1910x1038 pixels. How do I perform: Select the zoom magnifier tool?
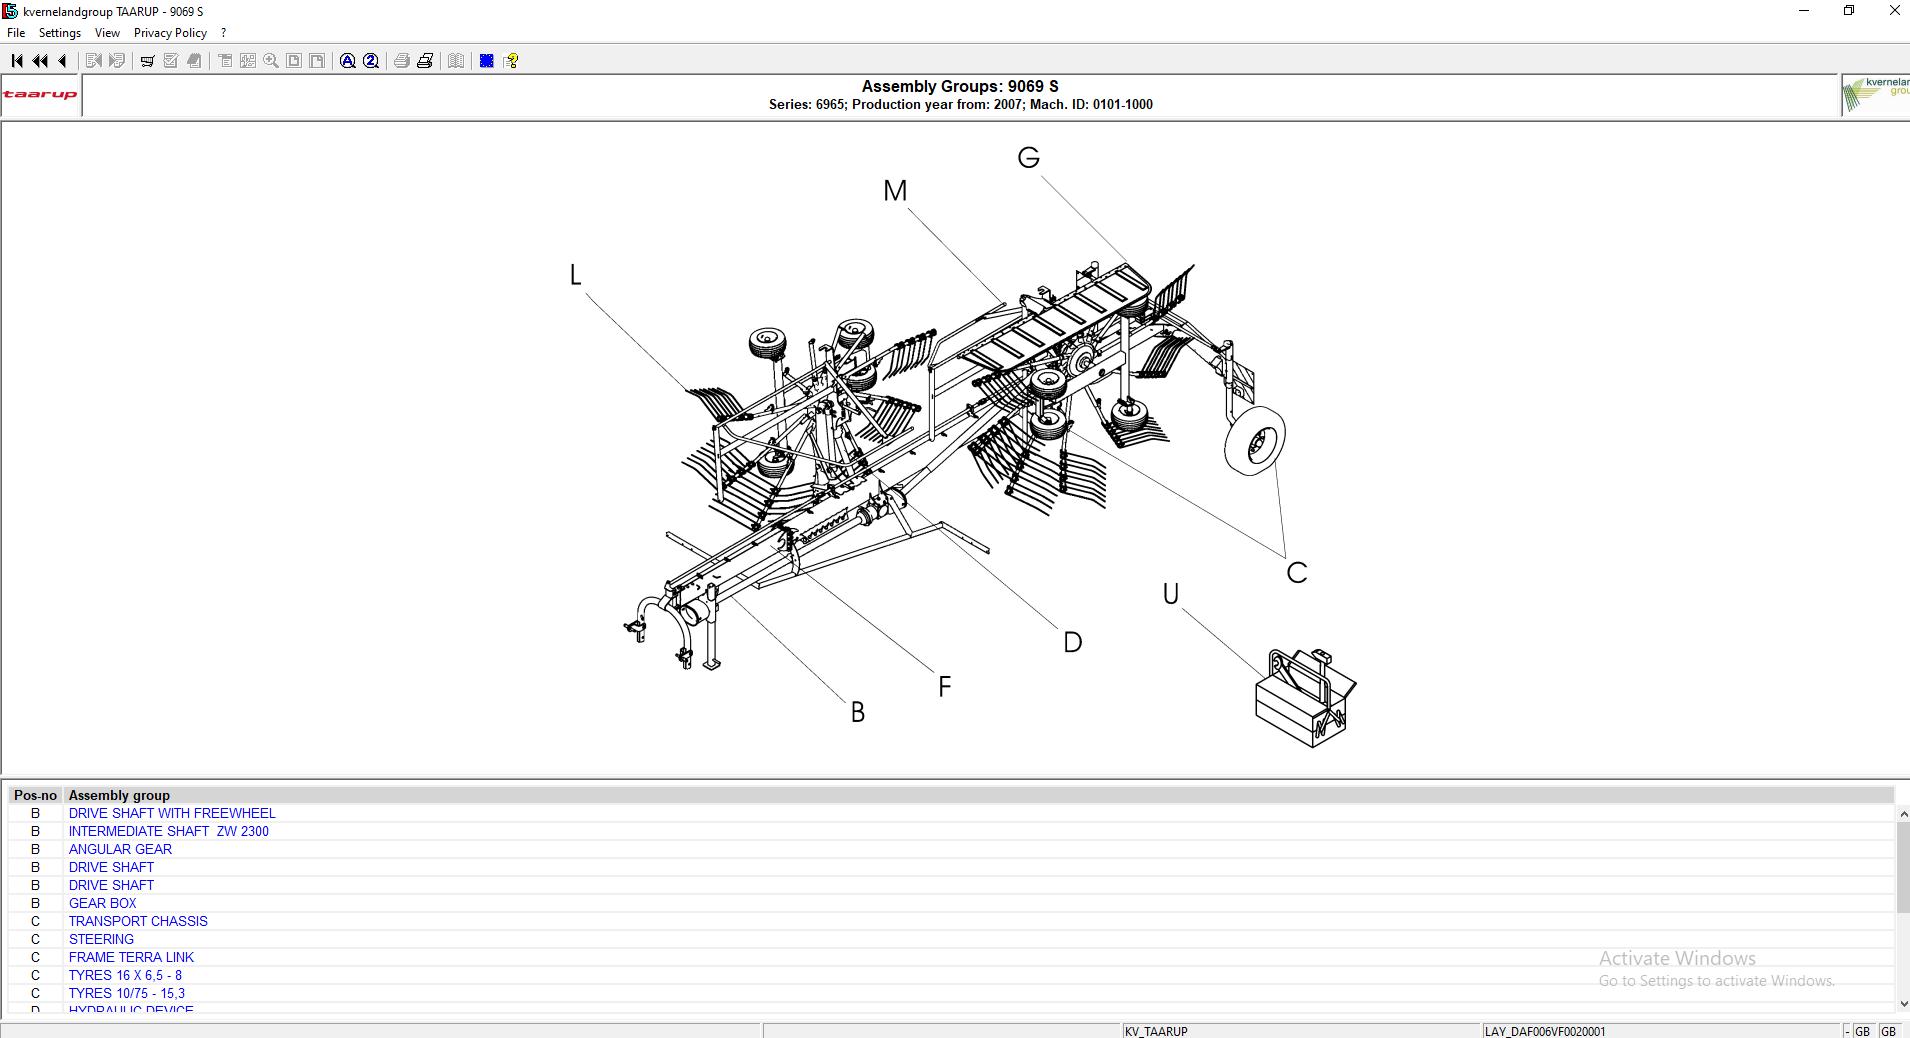tap(271, 60)
